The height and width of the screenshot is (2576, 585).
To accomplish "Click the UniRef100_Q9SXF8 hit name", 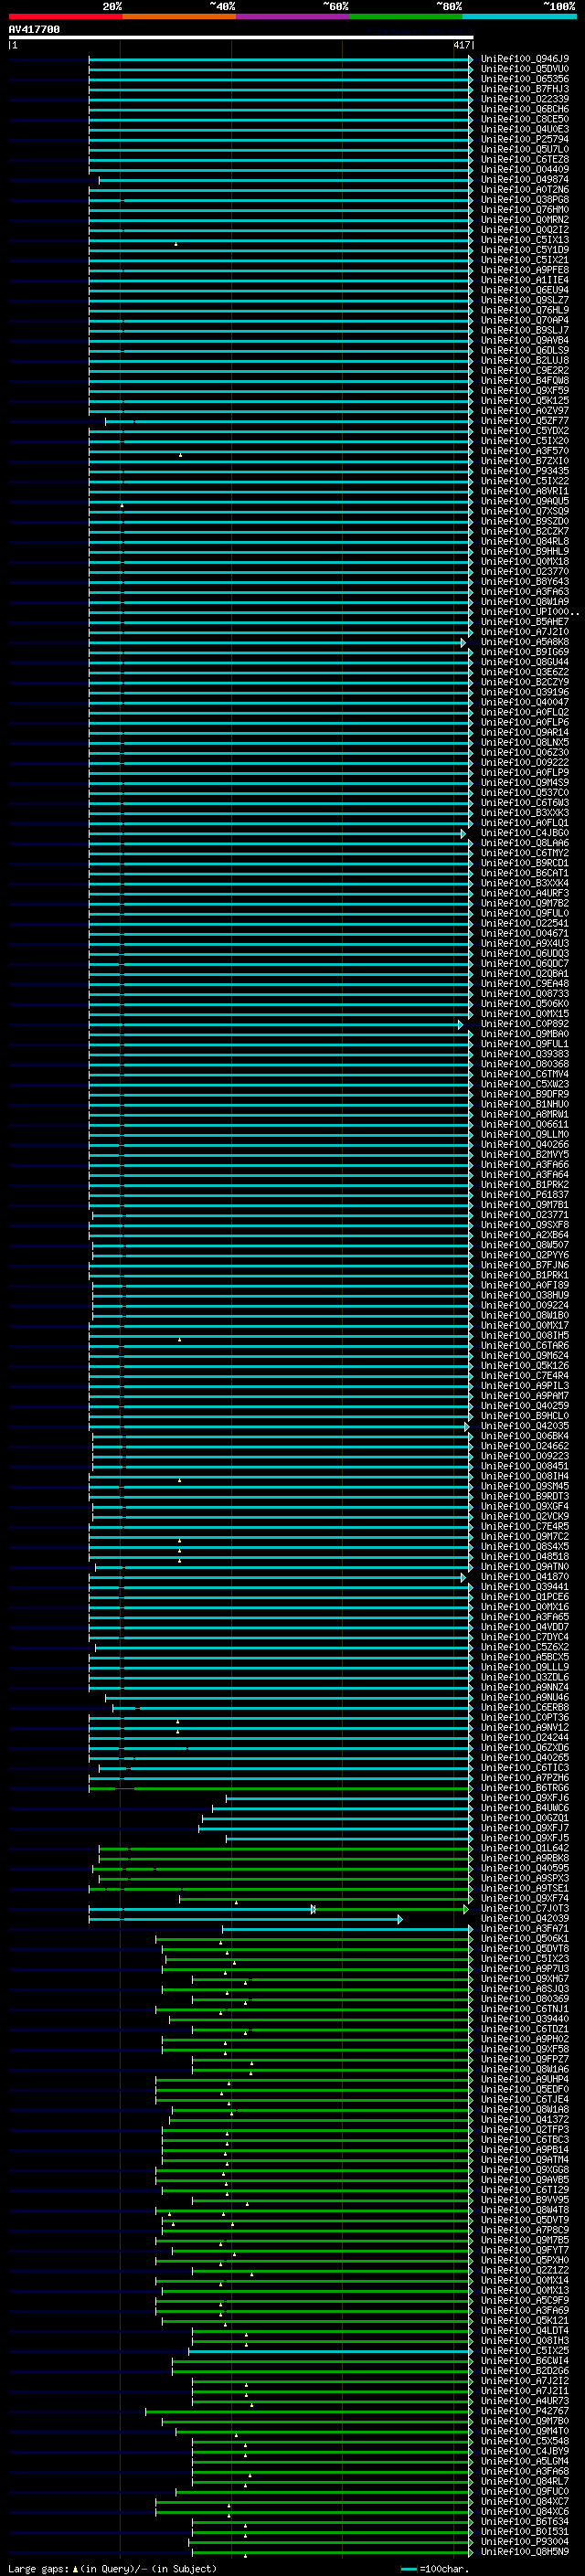I will tap(525, 1225).
